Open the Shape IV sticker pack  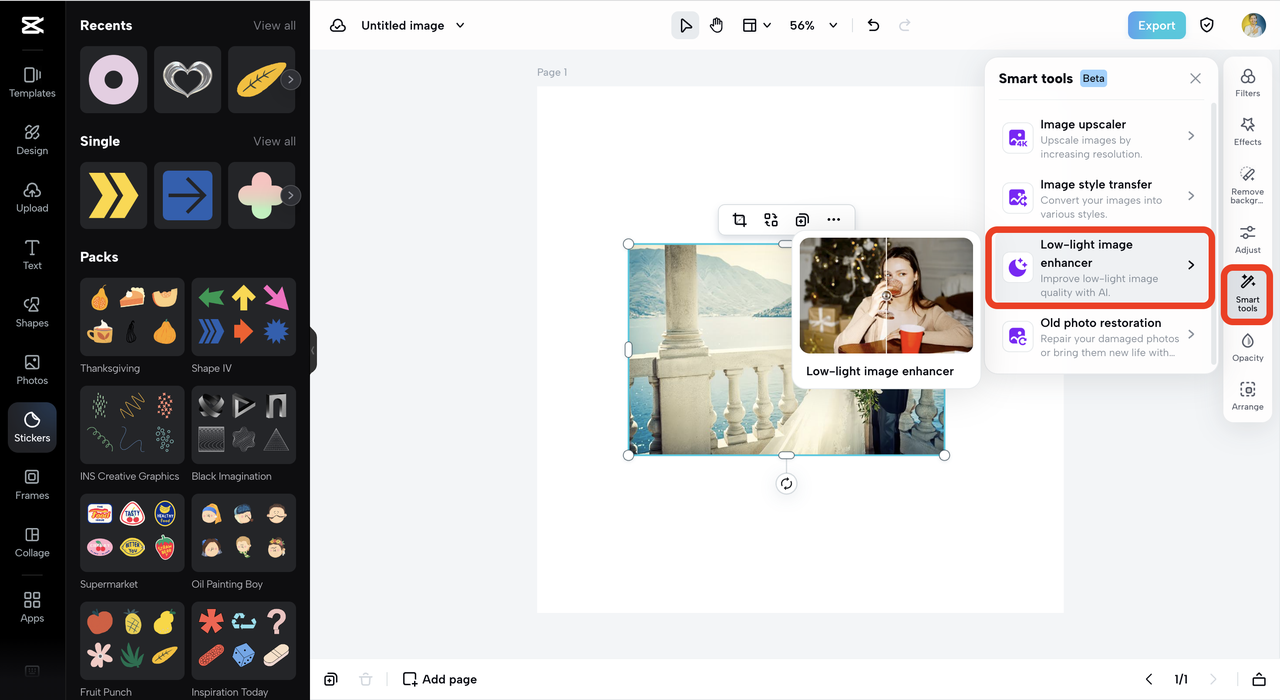[243, 317]
